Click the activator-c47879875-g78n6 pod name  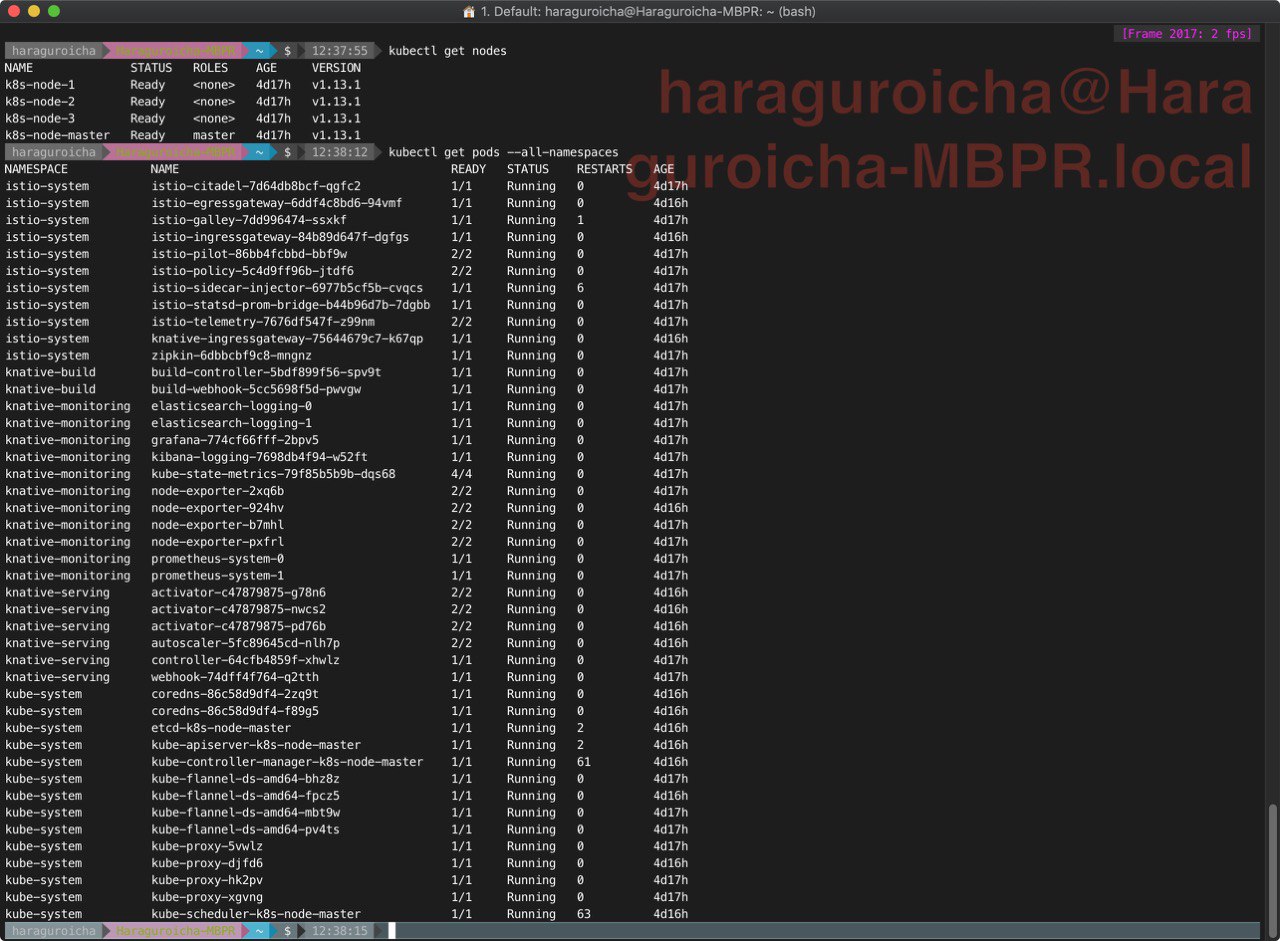(x=238, y=593)
